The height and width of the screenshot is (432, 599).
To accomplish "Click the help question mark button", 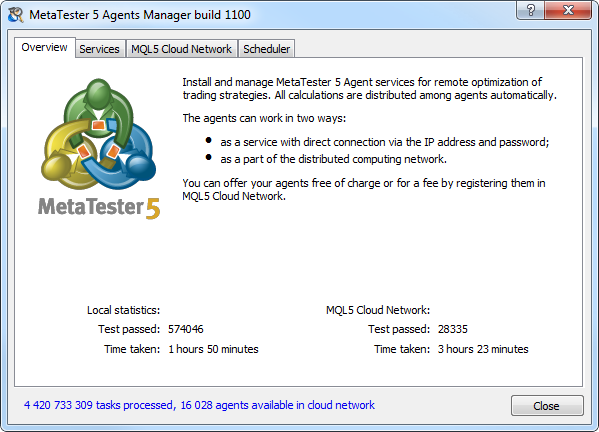I will 531,10.
